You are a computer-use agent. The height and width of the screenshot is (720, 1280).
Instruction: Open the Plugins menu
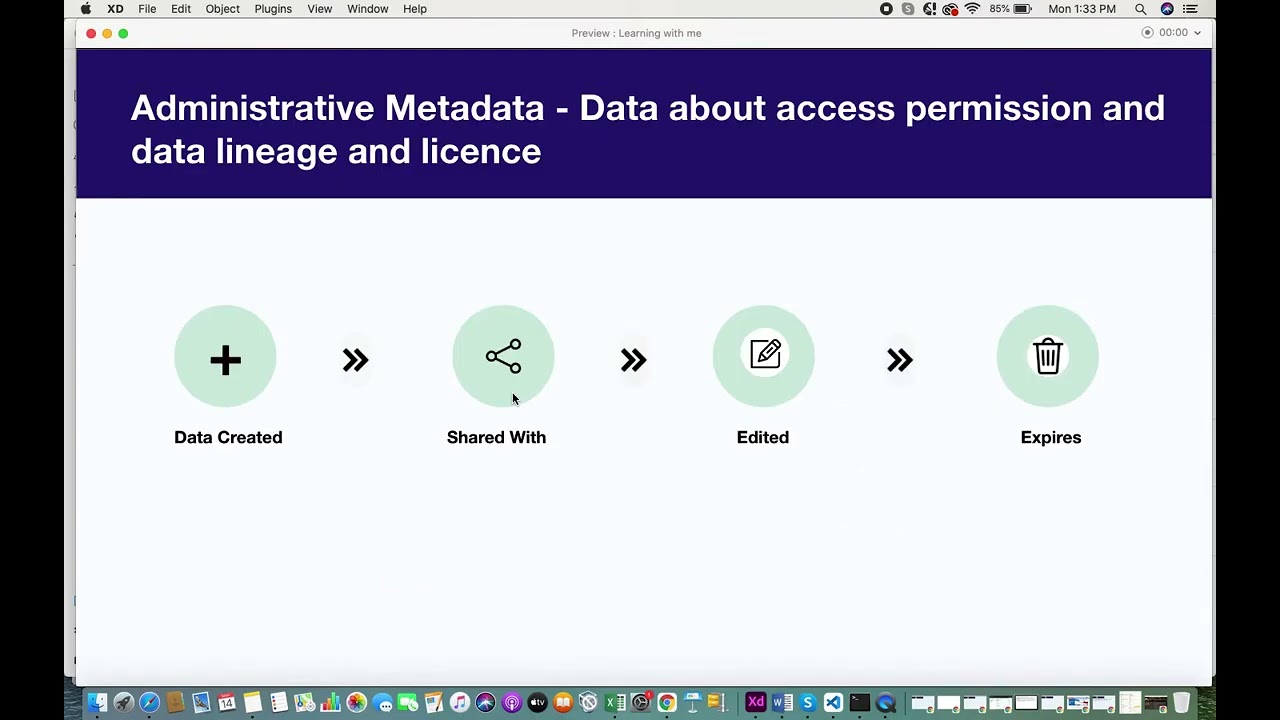pyautogui.click(x=273, y=9)
